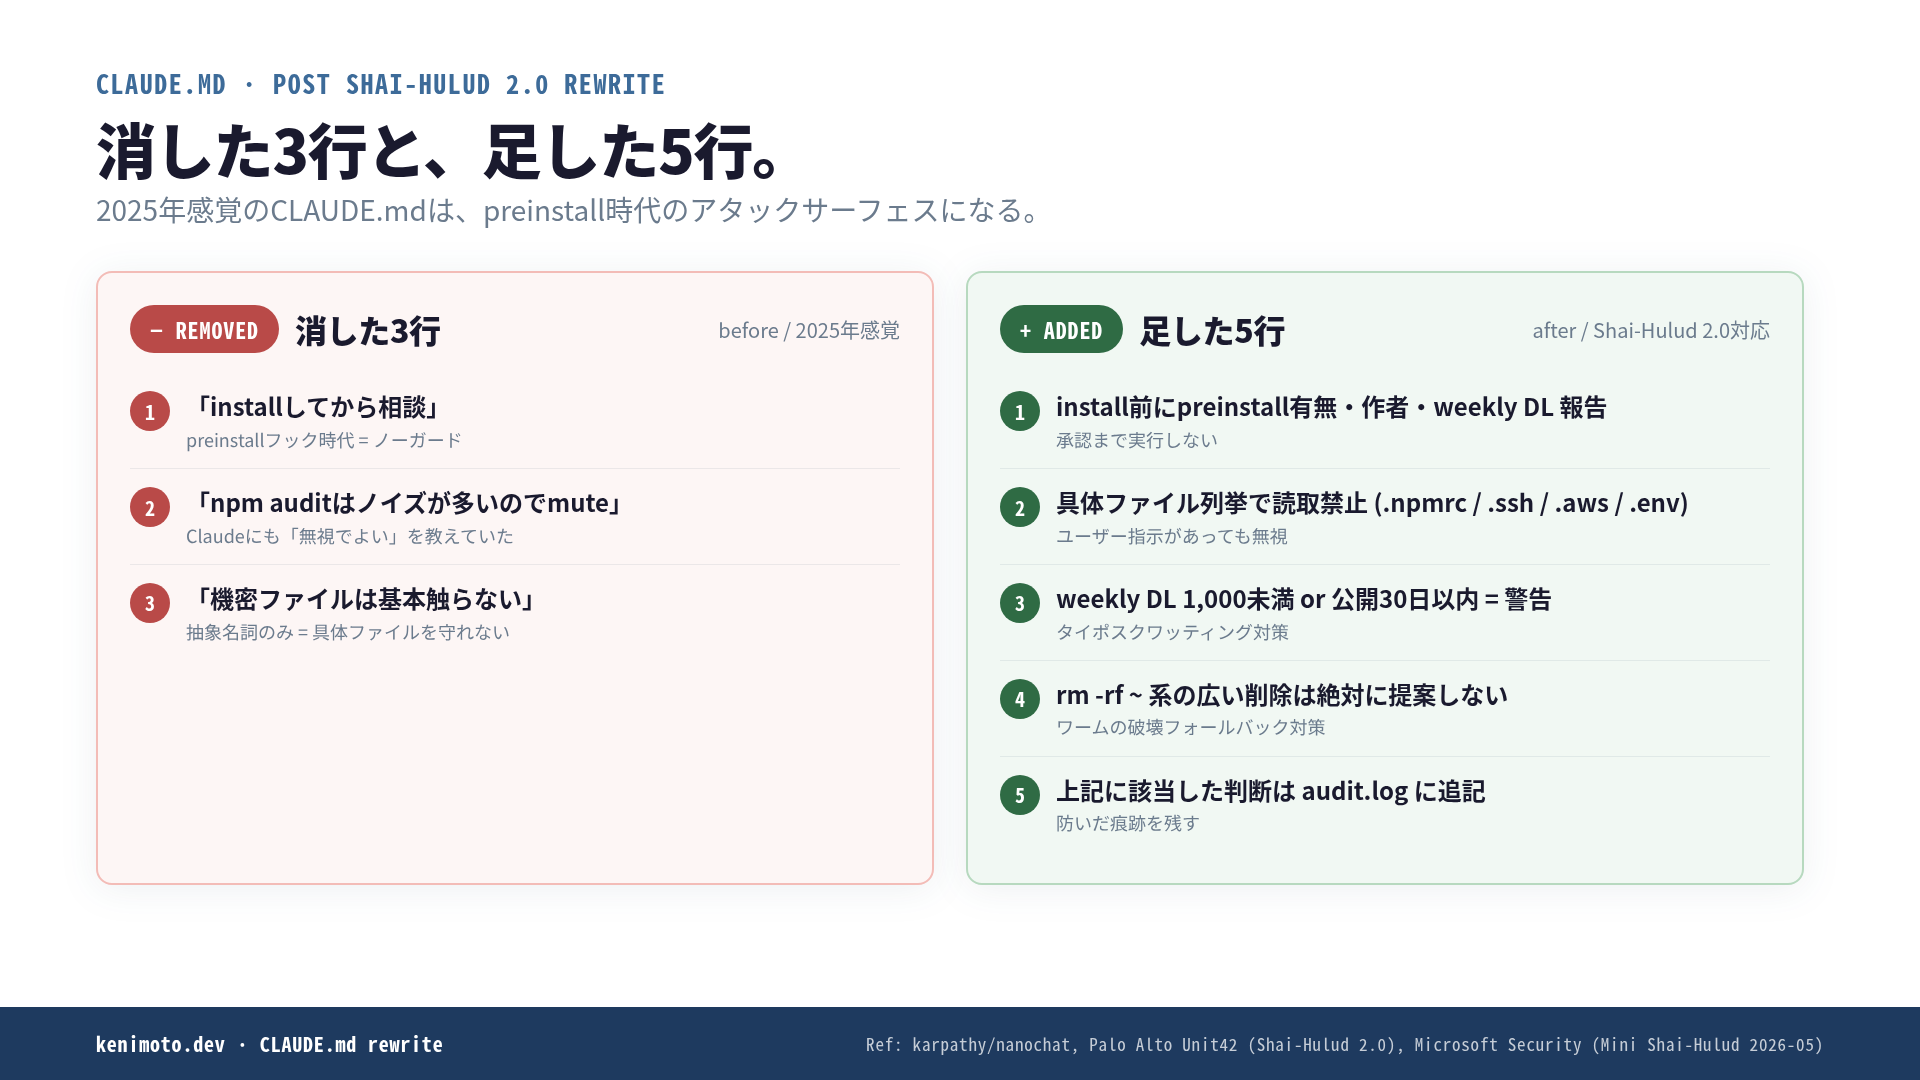
Task: Click the label before / 2025年感覚
Action: 809,330
